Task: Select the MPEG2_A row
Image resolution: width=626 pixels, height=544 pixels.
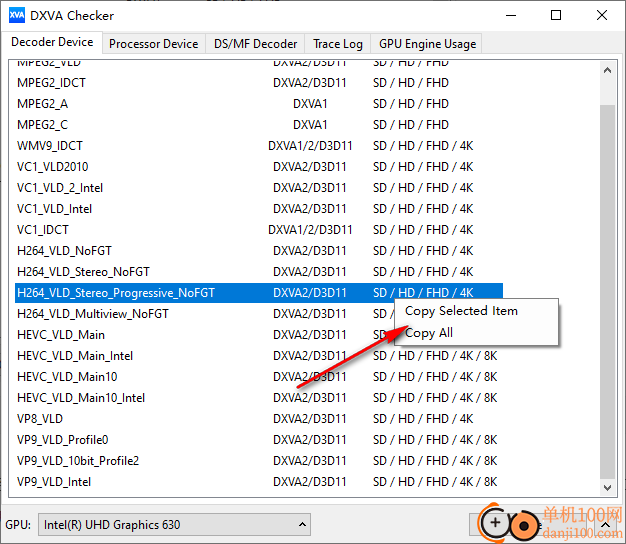Action: pyautogui.click(x=259, y=104)
